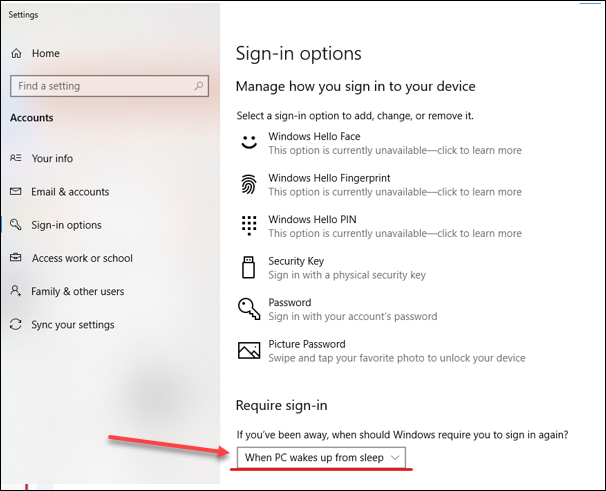Viewport: 606px width, 491px height.
Task: Click the Require sign-in heading
Action: click(281, 406)
